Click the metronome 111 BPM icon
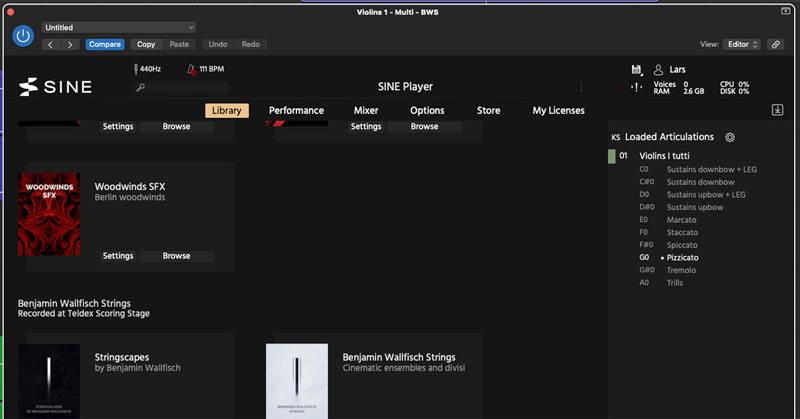The width and height of the screenshot is (800, 419). pos(191,70)
